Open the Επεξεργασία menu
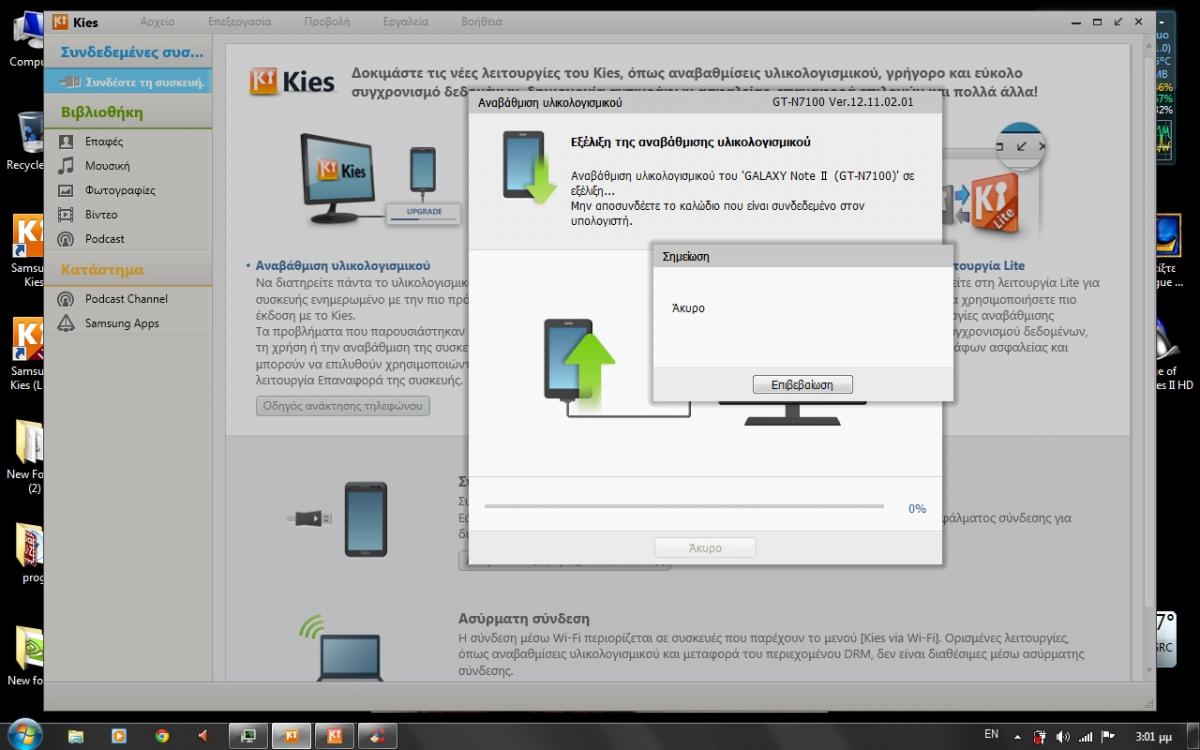Screen dimensions: 1200x750 click(240, 21)
